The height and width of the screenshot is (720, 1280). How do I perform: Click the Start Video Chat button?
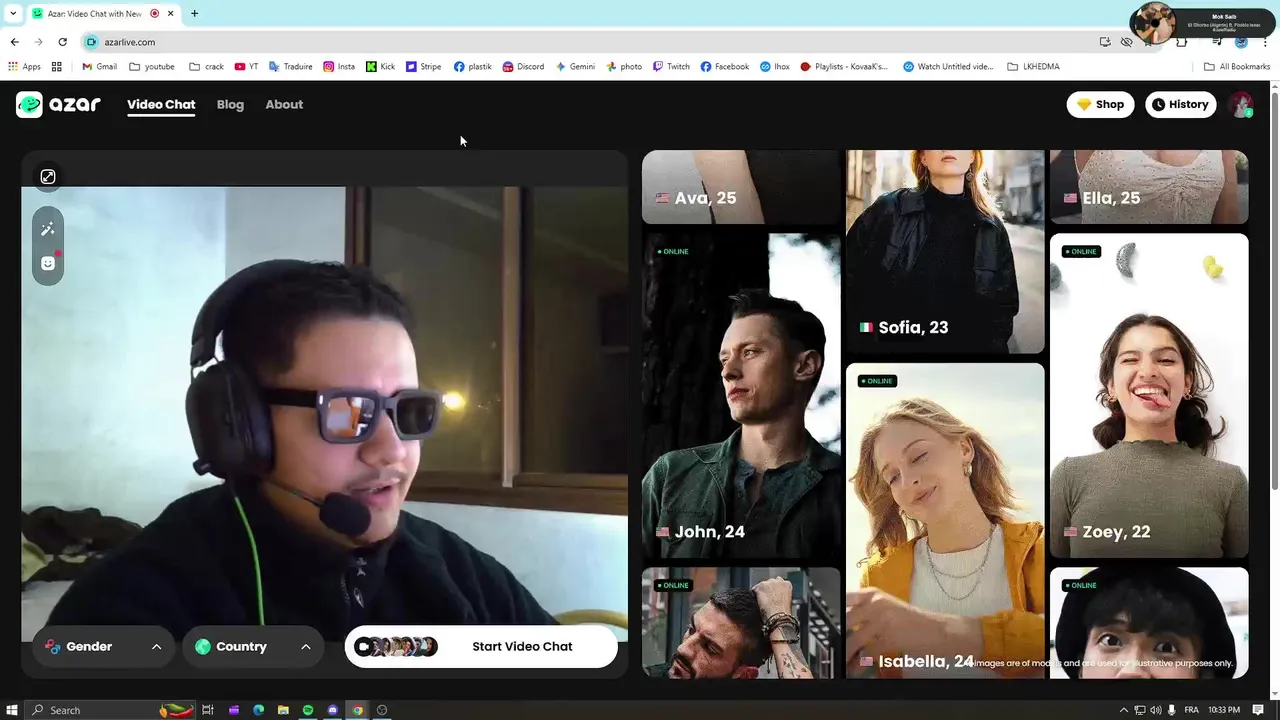pyautogui.click(x=481, y=647)
